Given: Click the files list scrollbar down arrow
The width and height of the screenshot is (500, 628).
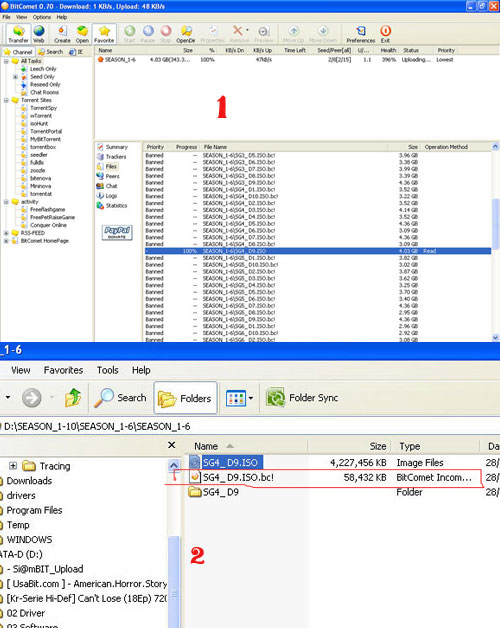Looking at the screenshot, I should point(496,338).
